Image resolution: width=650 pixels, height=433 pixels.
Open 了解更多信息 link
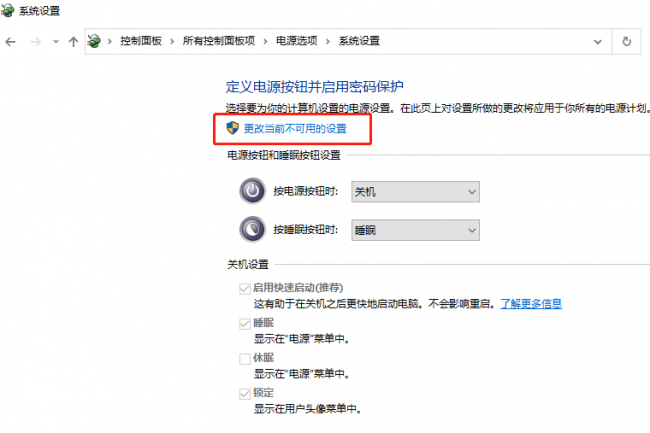pos(531,304)
